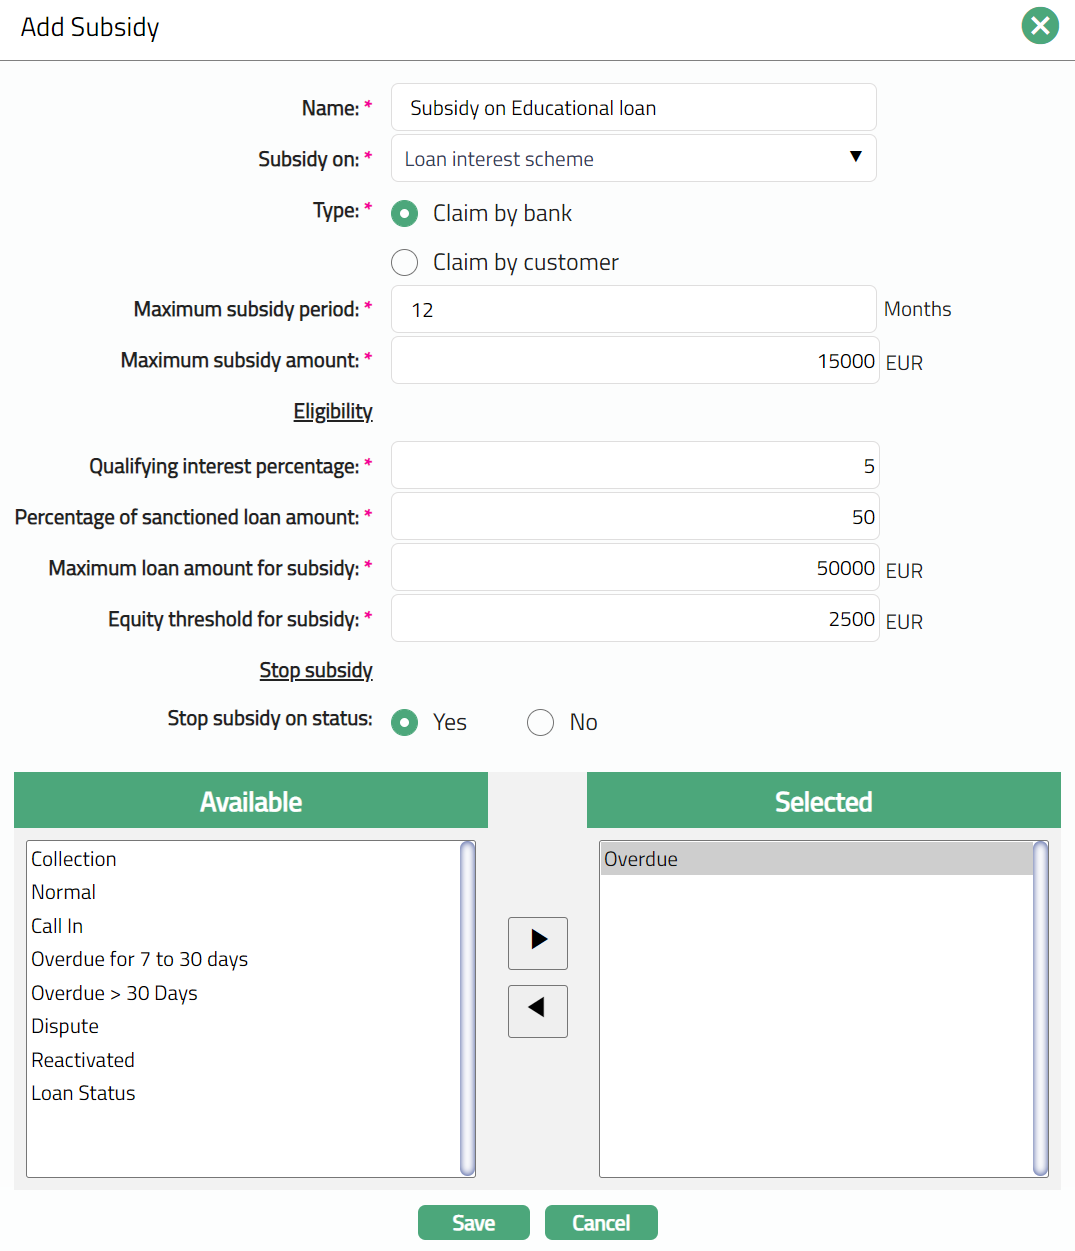Select Claim by bank radio button
Viewport: 1075px width, 1251px height.
click(x=405, y=214)
